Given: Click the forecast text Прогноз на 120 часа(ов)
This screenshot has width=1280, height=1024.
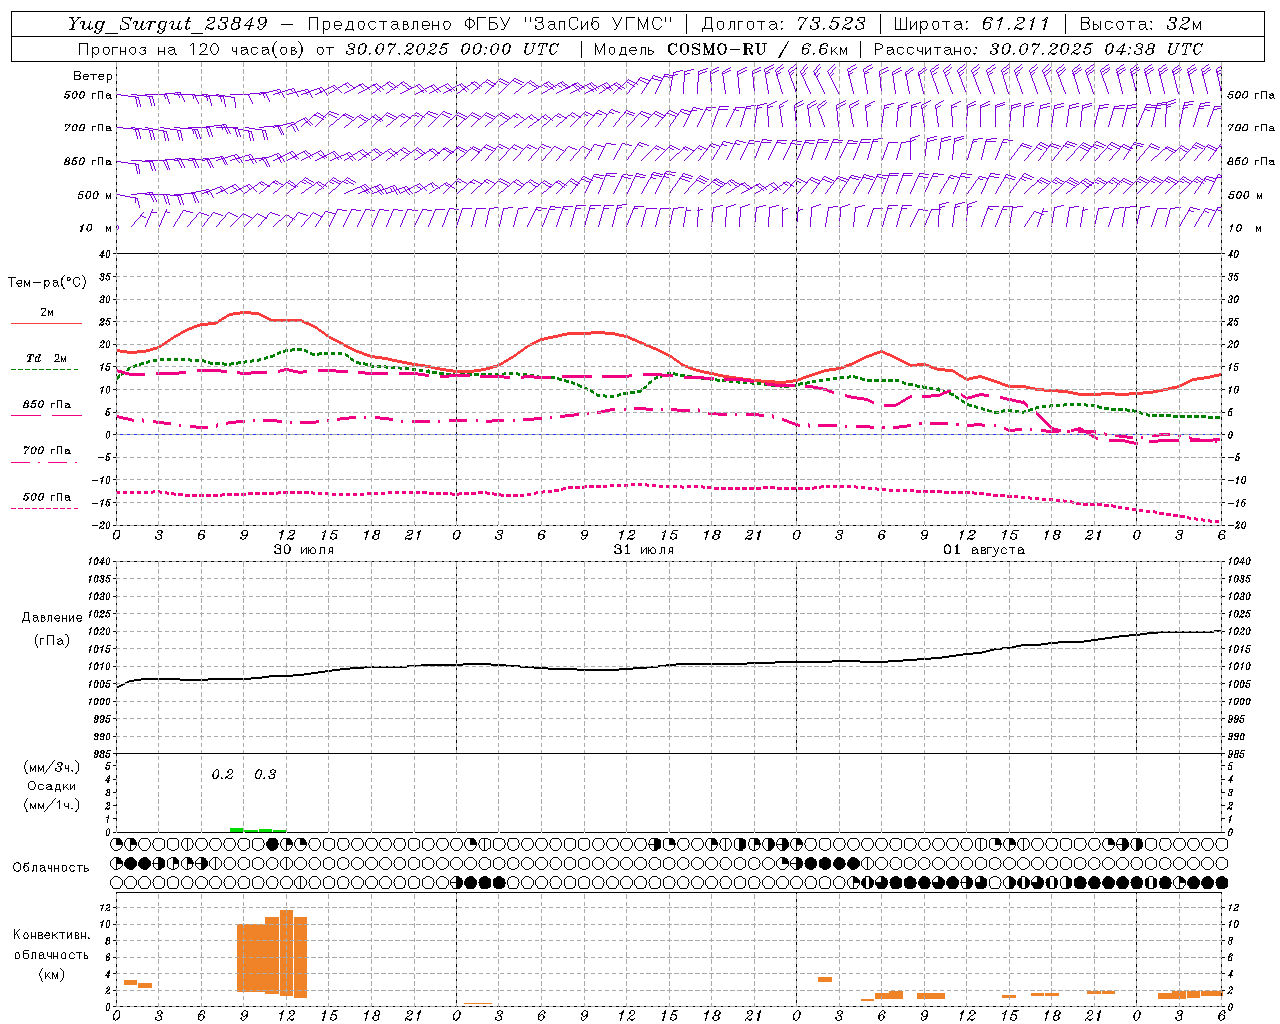Looking at the screenshot, I should [x=192, y=49].
